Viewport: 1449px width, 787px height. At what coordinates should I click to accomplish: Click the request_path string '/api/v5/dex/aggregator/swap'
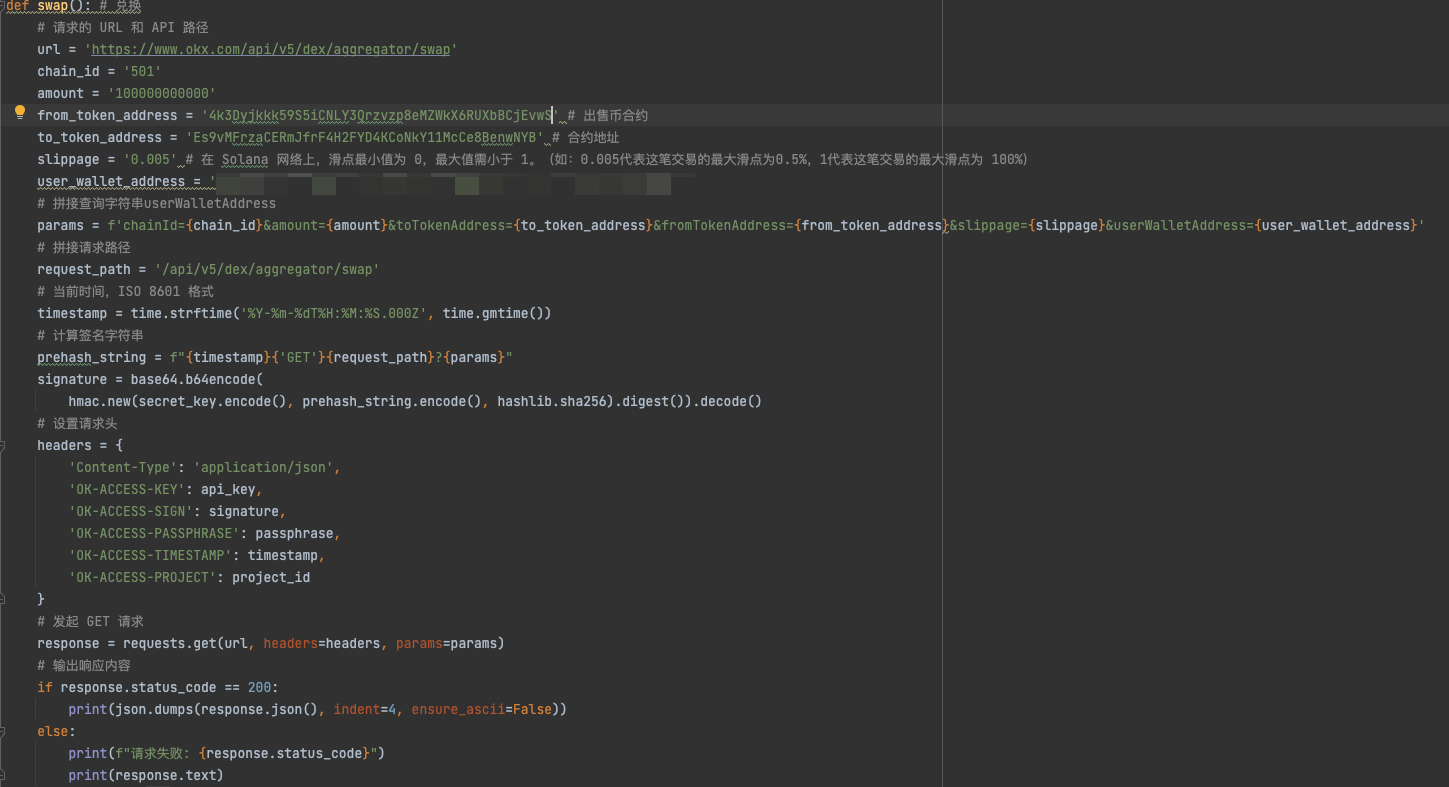tap(267, 269)
